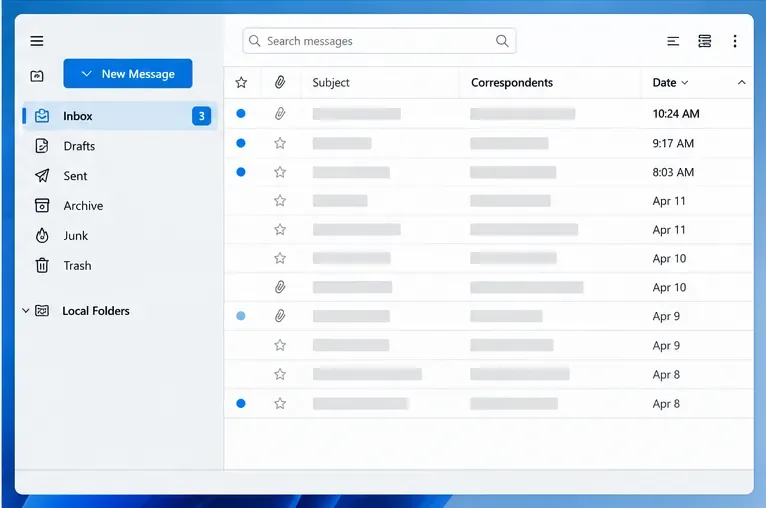The image size is (766, 508).
Task: Star the 9:17 AM message
Action: [x=280, y=143]
